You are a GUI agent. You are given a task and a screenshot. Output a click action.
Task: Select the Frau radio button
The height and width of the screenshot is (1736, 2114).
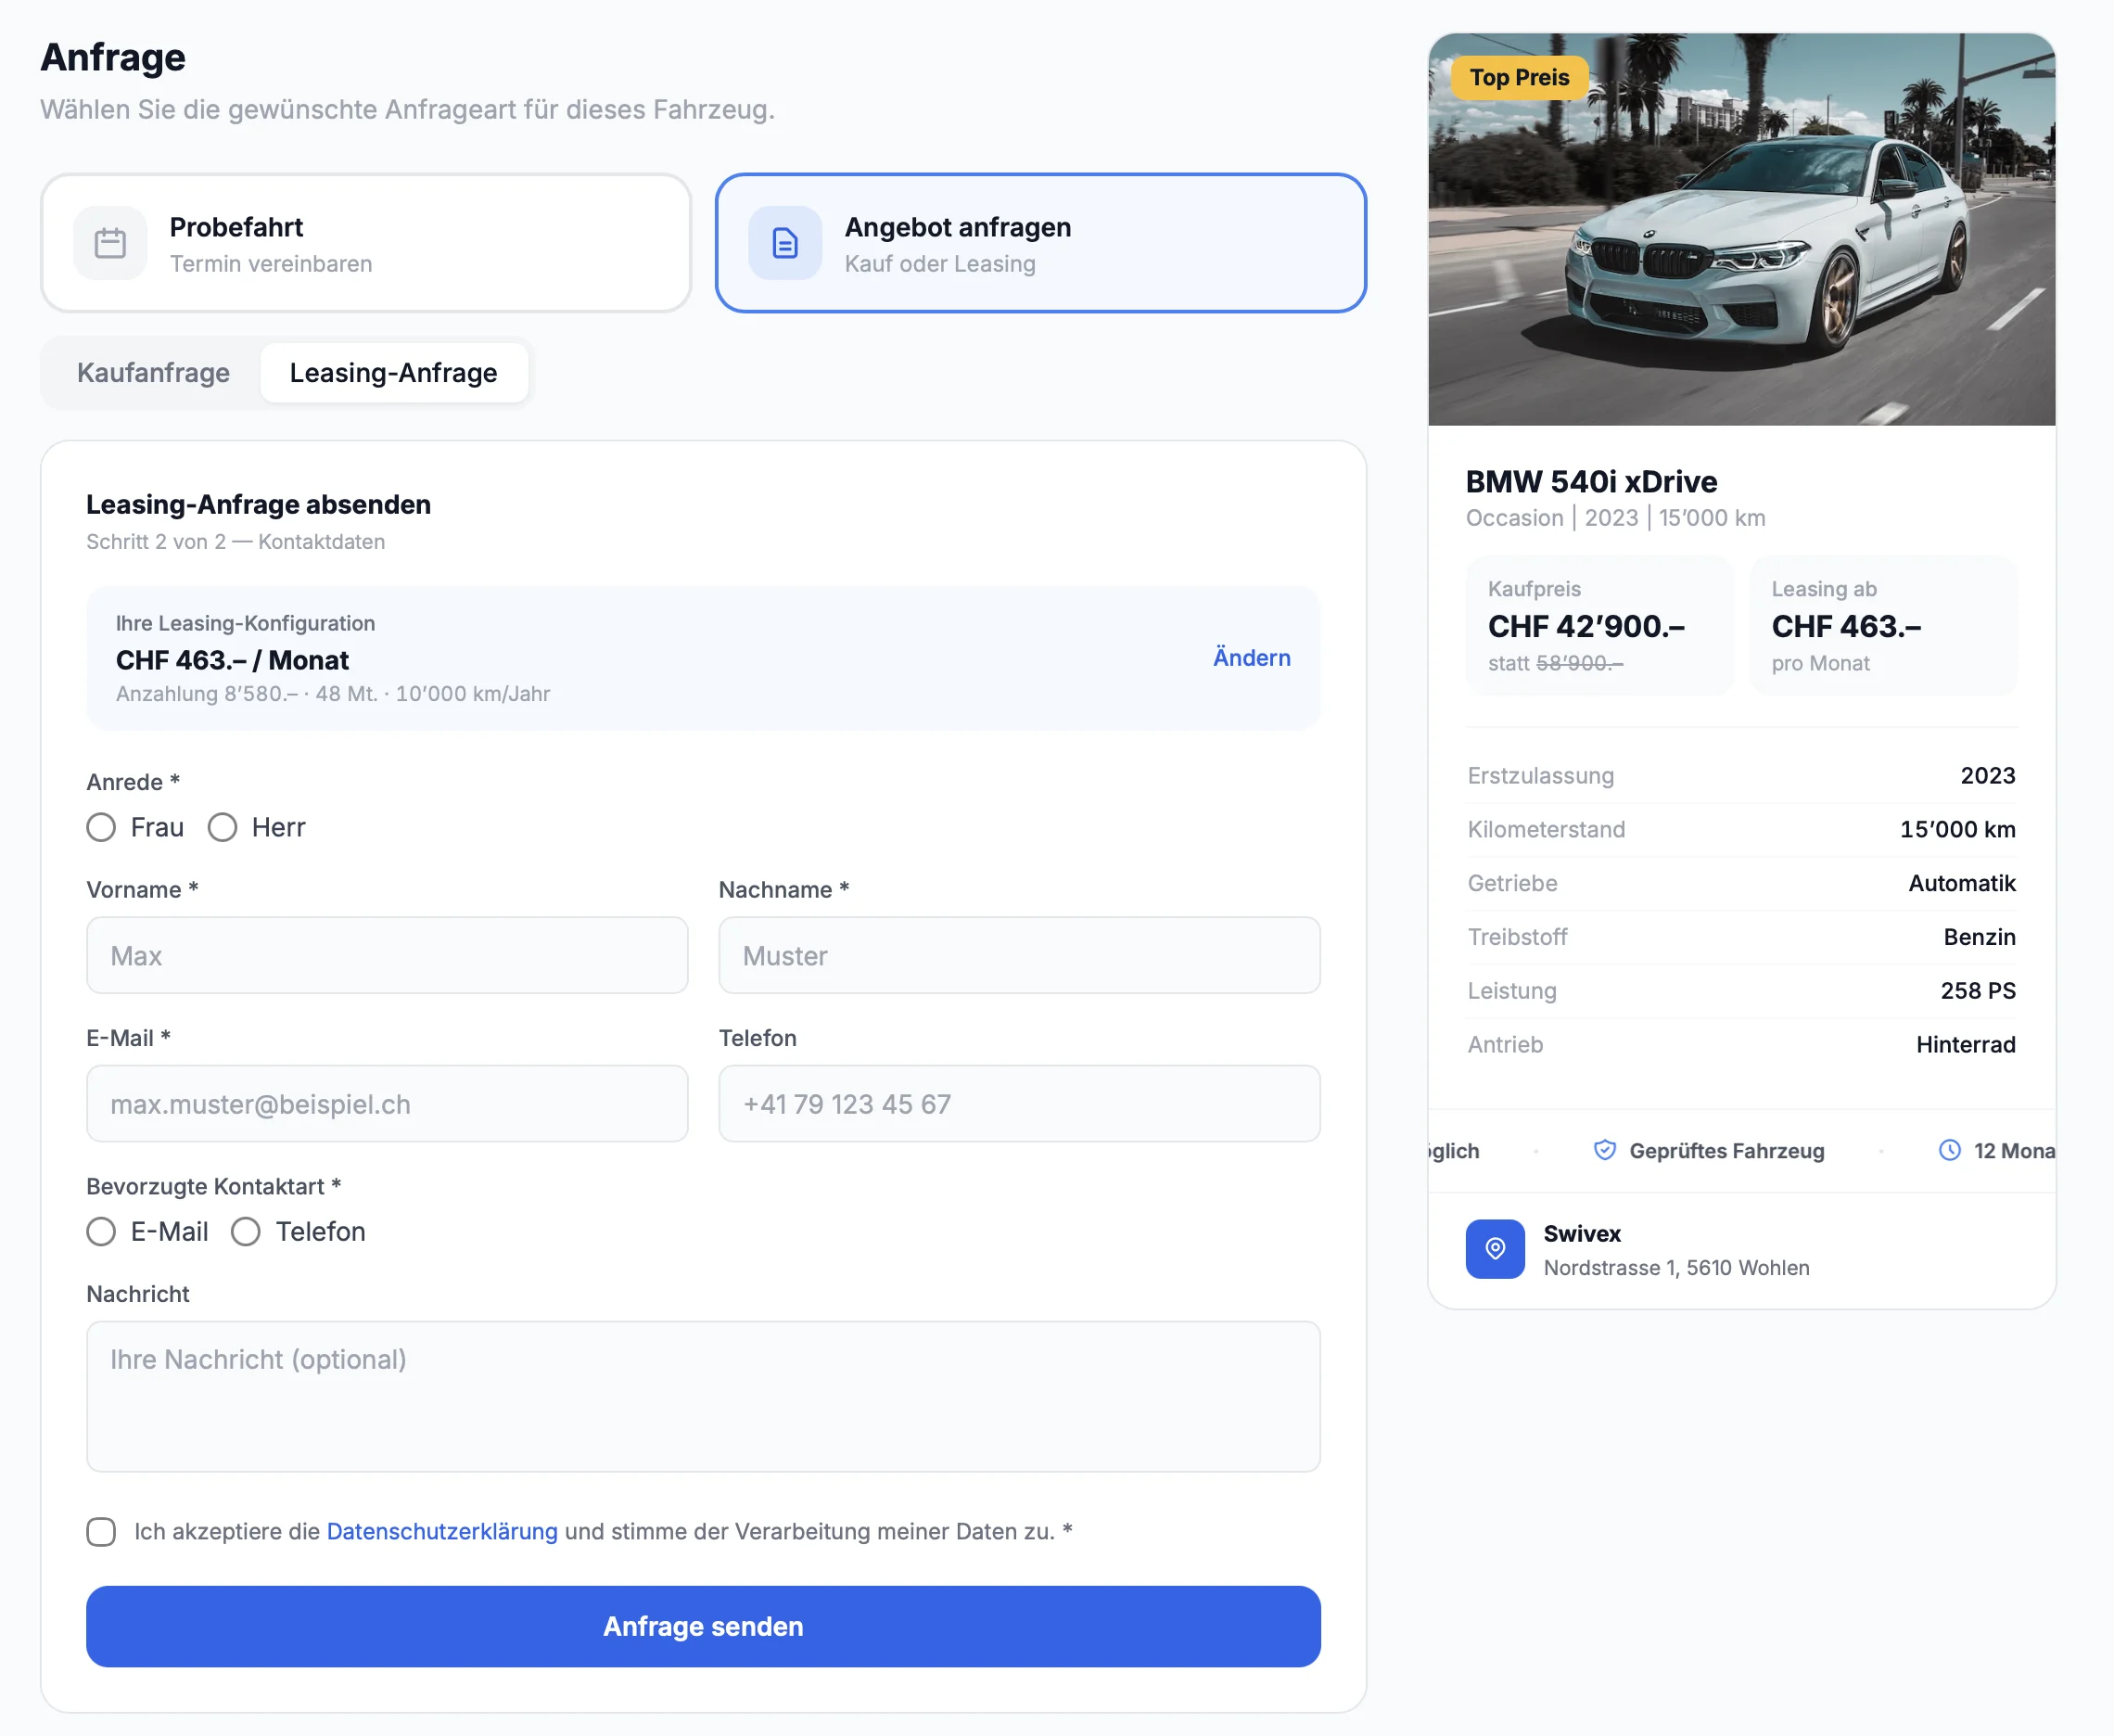(101, 827)
